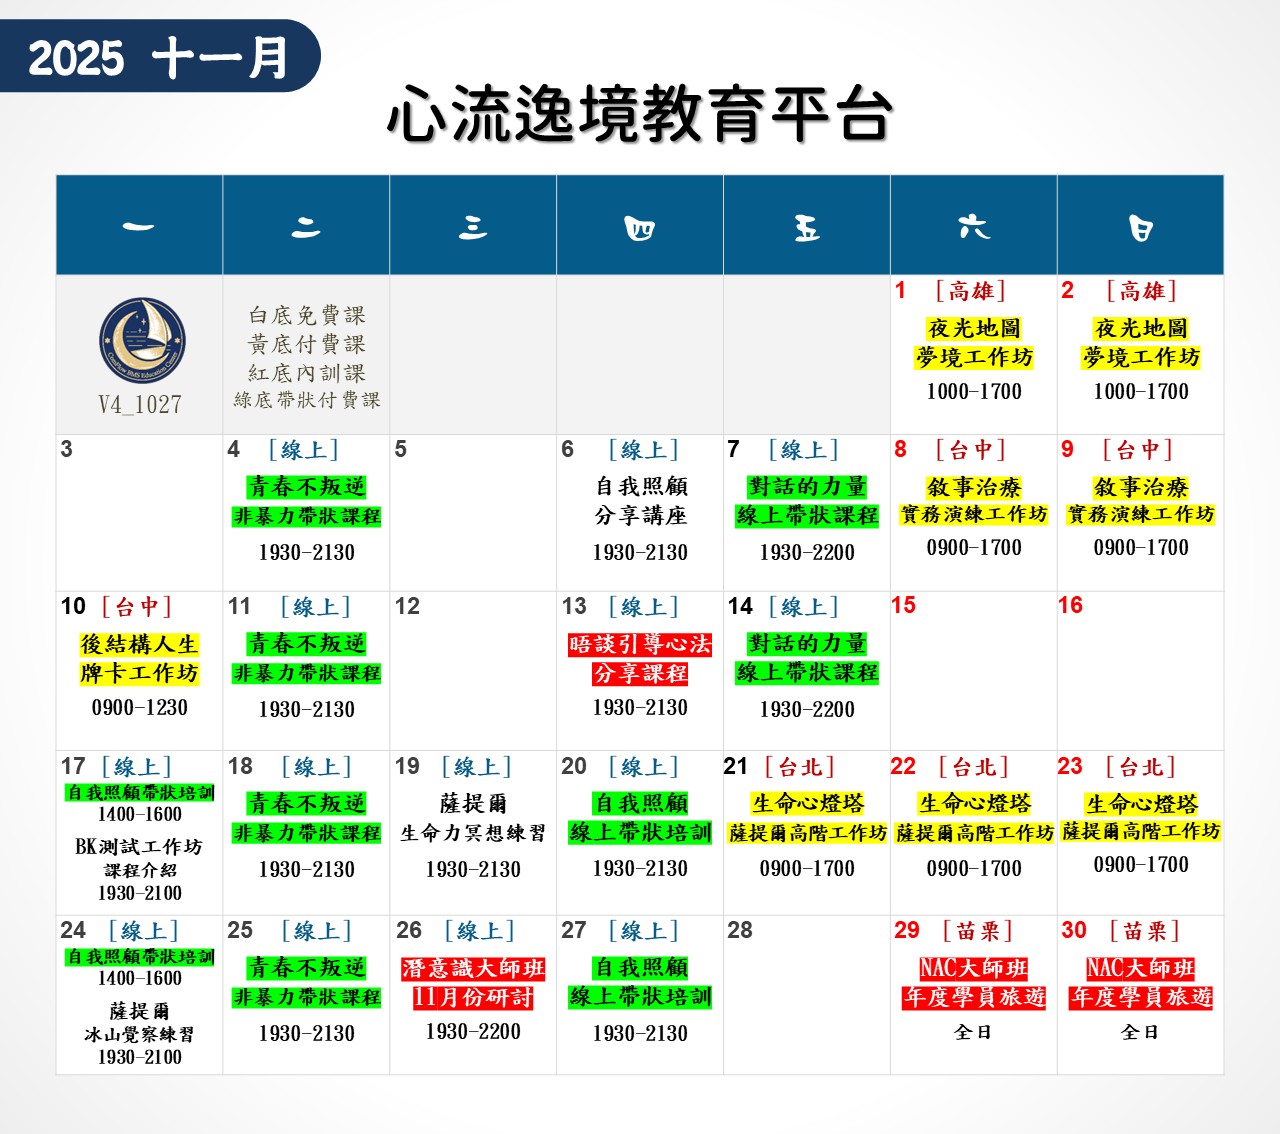The width and height of the screenshot is (1280, 1134).
Task: Select the 日 Sunday column header
Action: click(x=1140, y=226)
